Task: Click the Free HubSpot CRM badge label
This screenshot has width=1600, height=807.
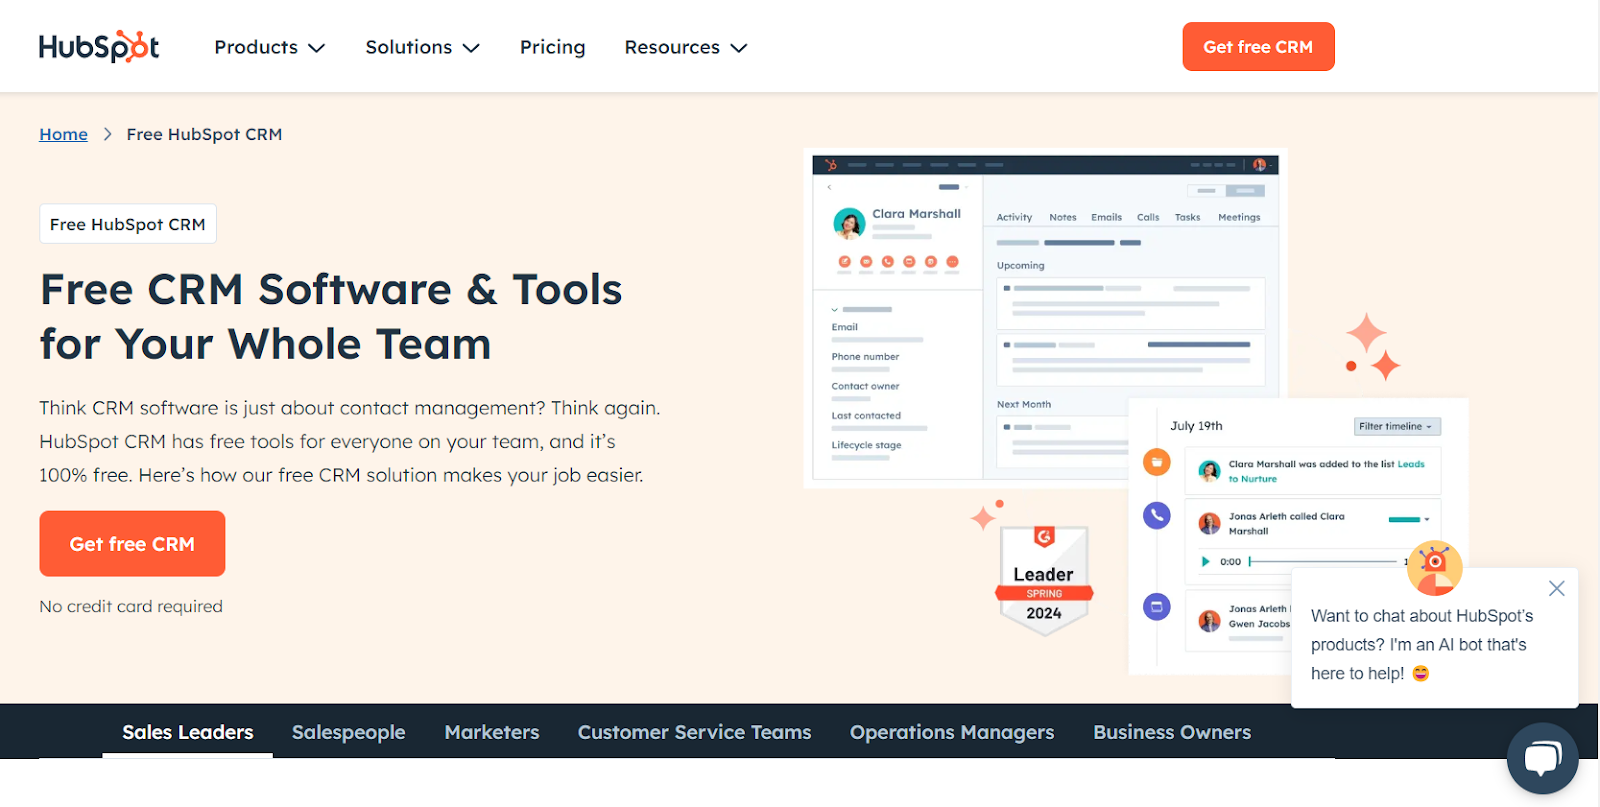Action: [128, 224]
